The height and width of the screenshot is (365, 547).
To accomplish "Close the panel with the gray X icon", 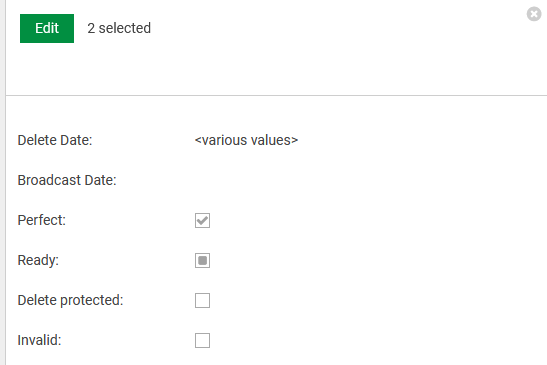I will pyautogui.click(x=534, y=14).
